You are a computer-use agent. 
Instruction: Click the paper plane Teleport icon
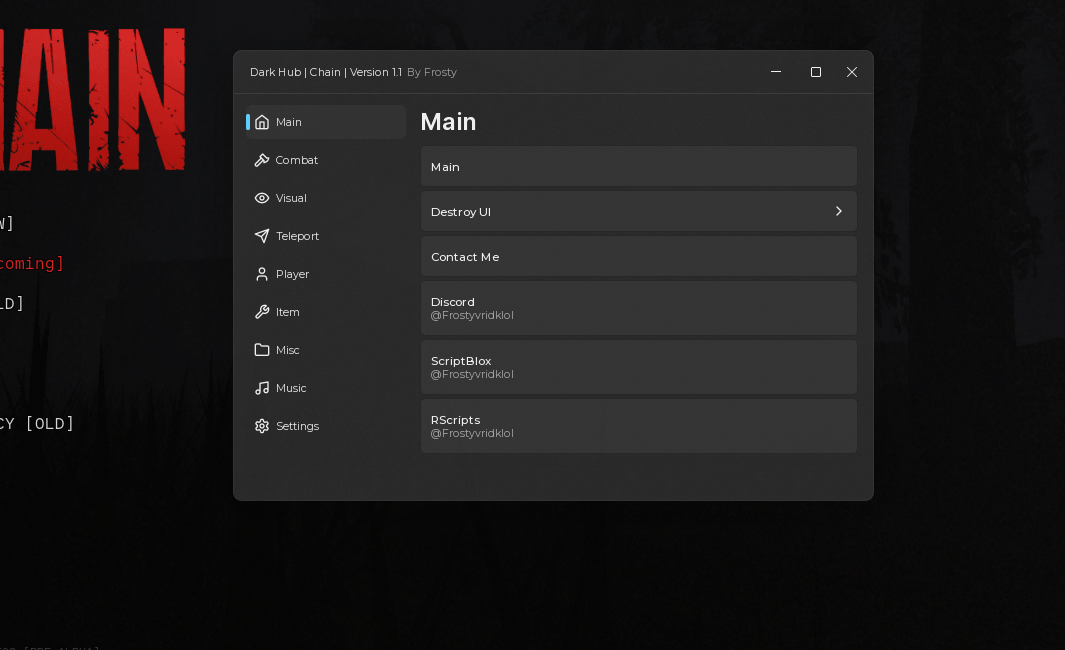[261, 236]
